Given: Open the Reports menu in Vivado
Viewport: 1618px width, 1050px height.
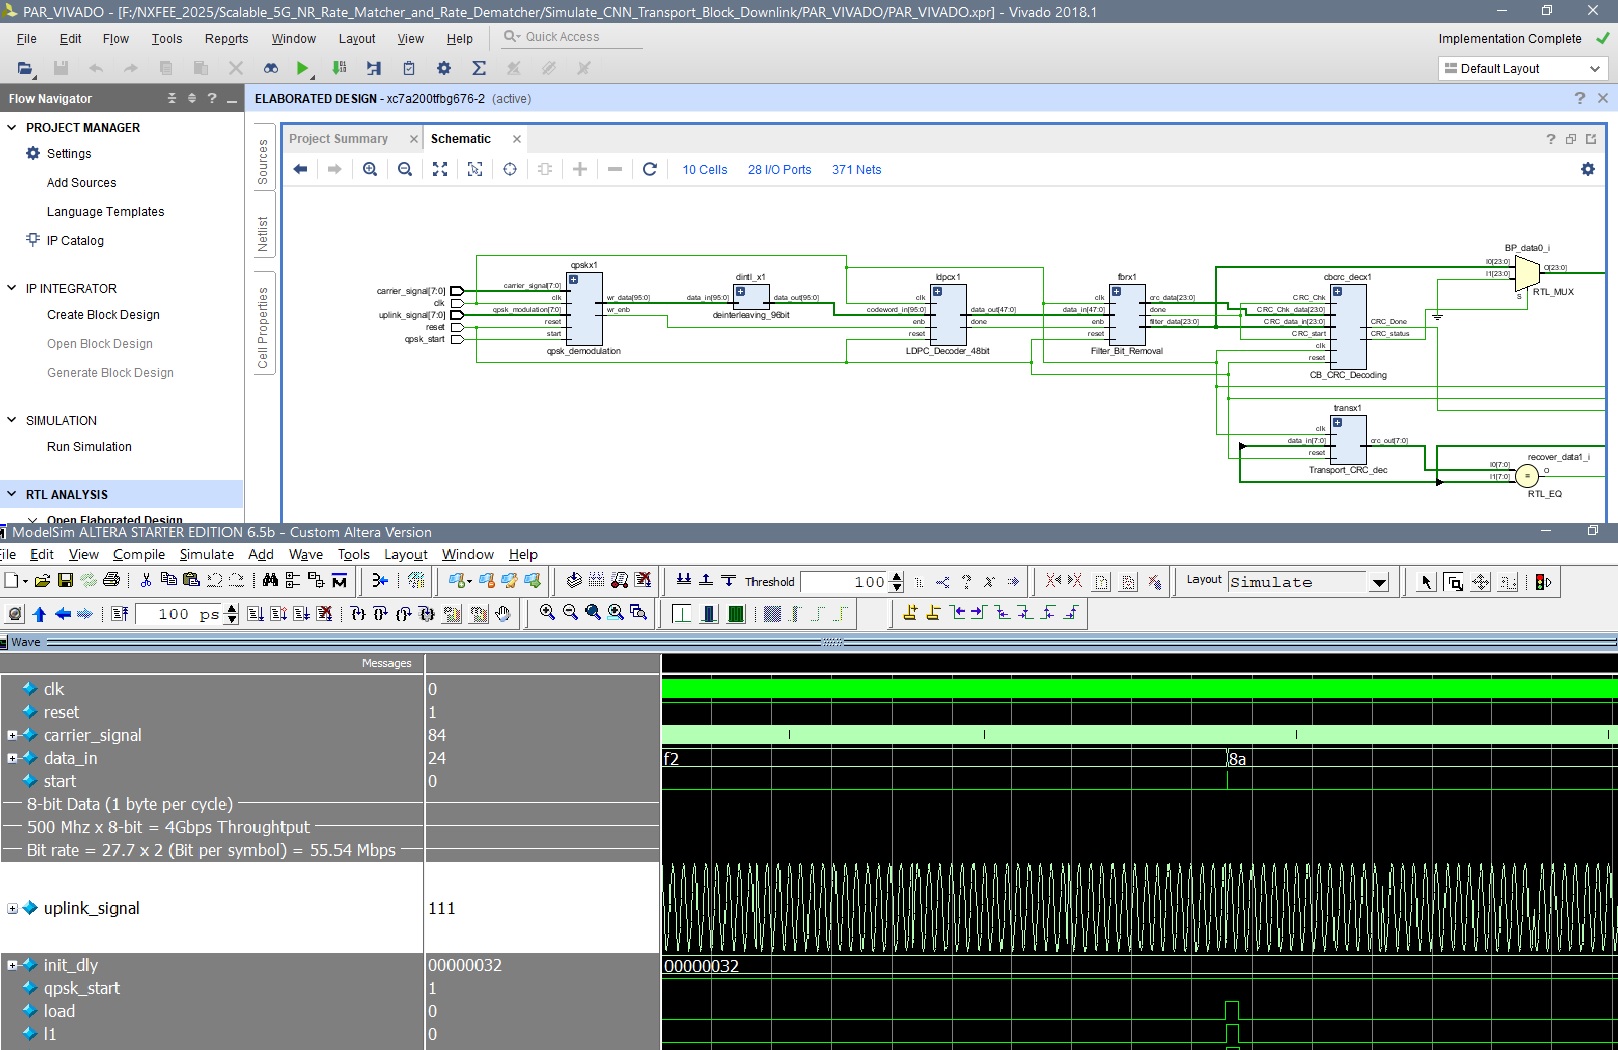Looking at the screenshot, I should click(x=226, y=38).
